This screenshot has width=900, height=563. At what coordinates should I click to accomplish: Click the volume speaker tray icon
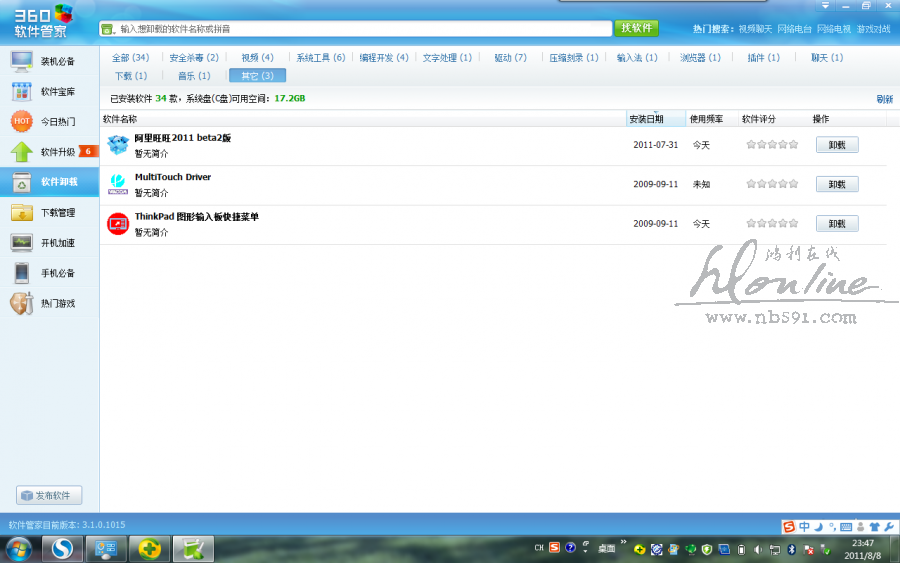point(758,549)
